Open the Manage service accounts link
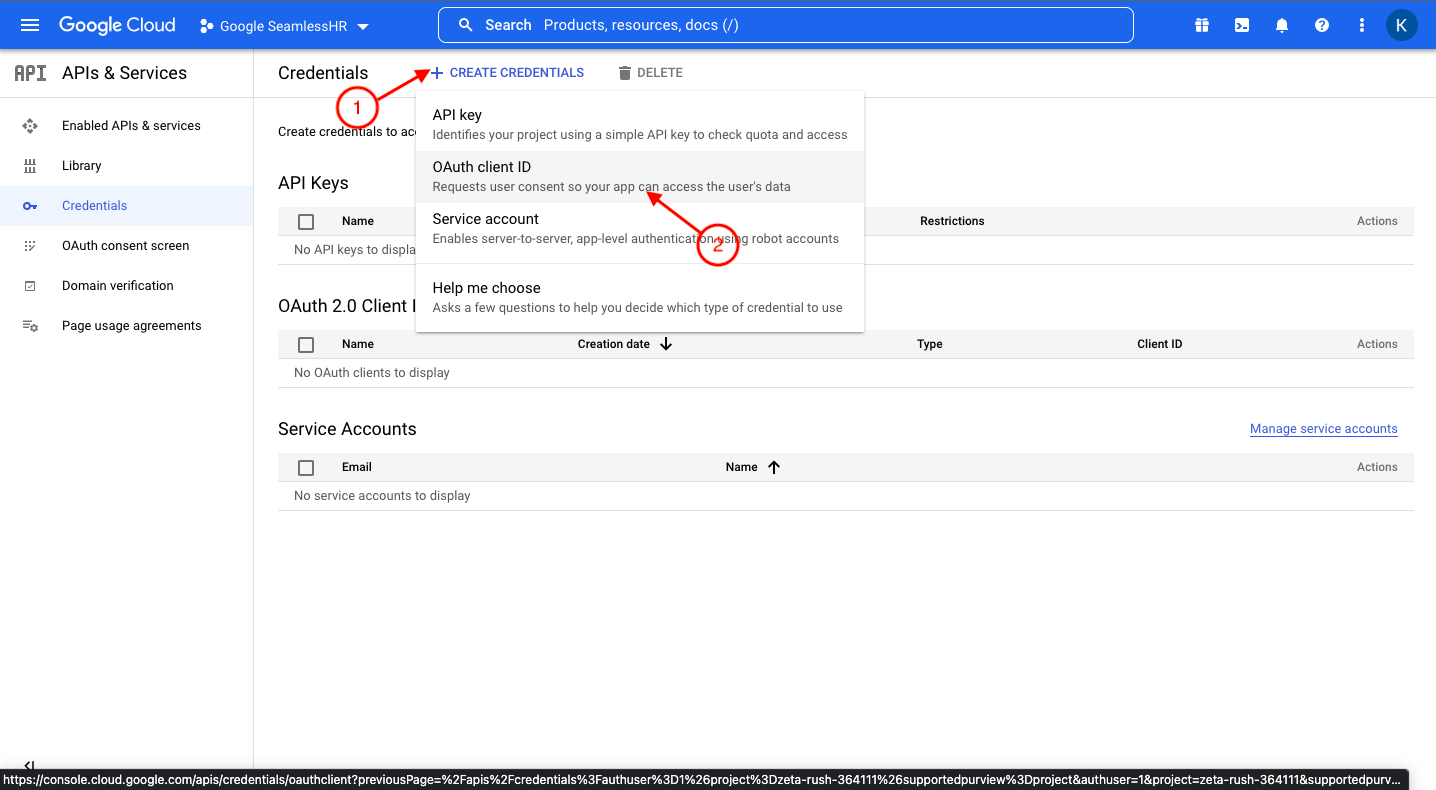Screen dimensions: 1436x790 [1324, 429]
